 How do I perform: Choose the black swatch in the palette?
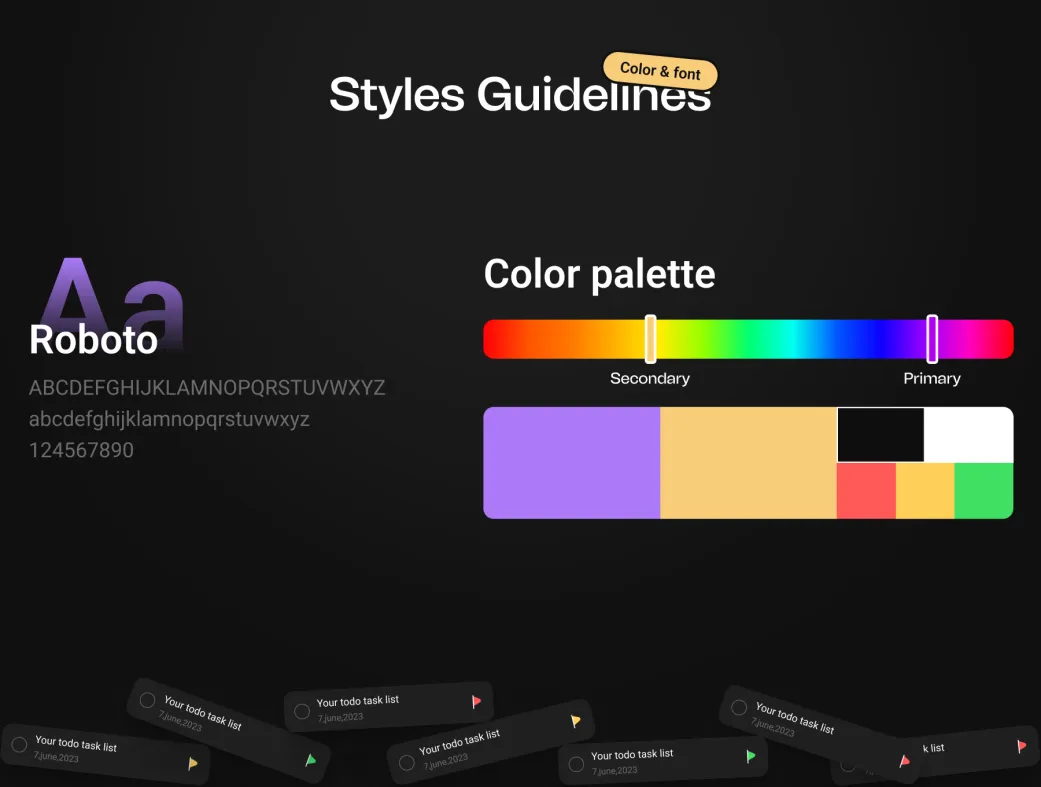tap(880, 435)
